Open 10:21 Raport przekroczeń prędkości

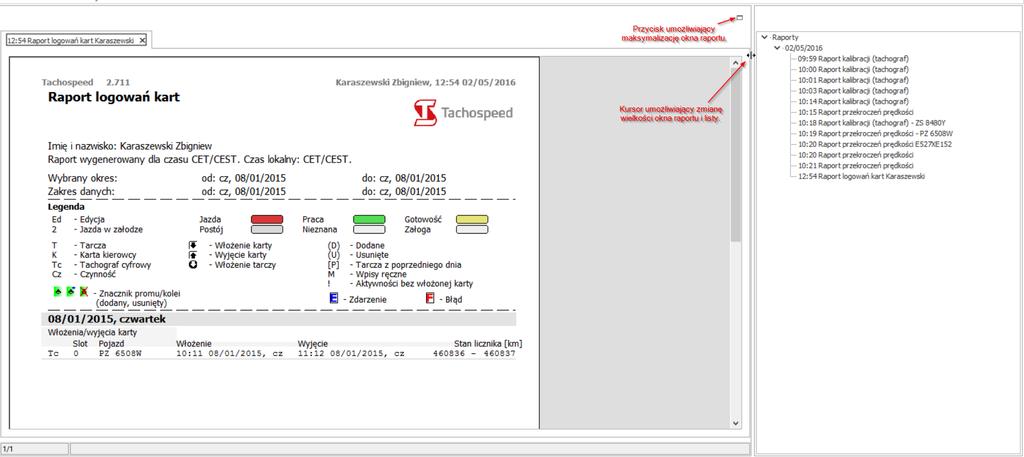(854, 166)
